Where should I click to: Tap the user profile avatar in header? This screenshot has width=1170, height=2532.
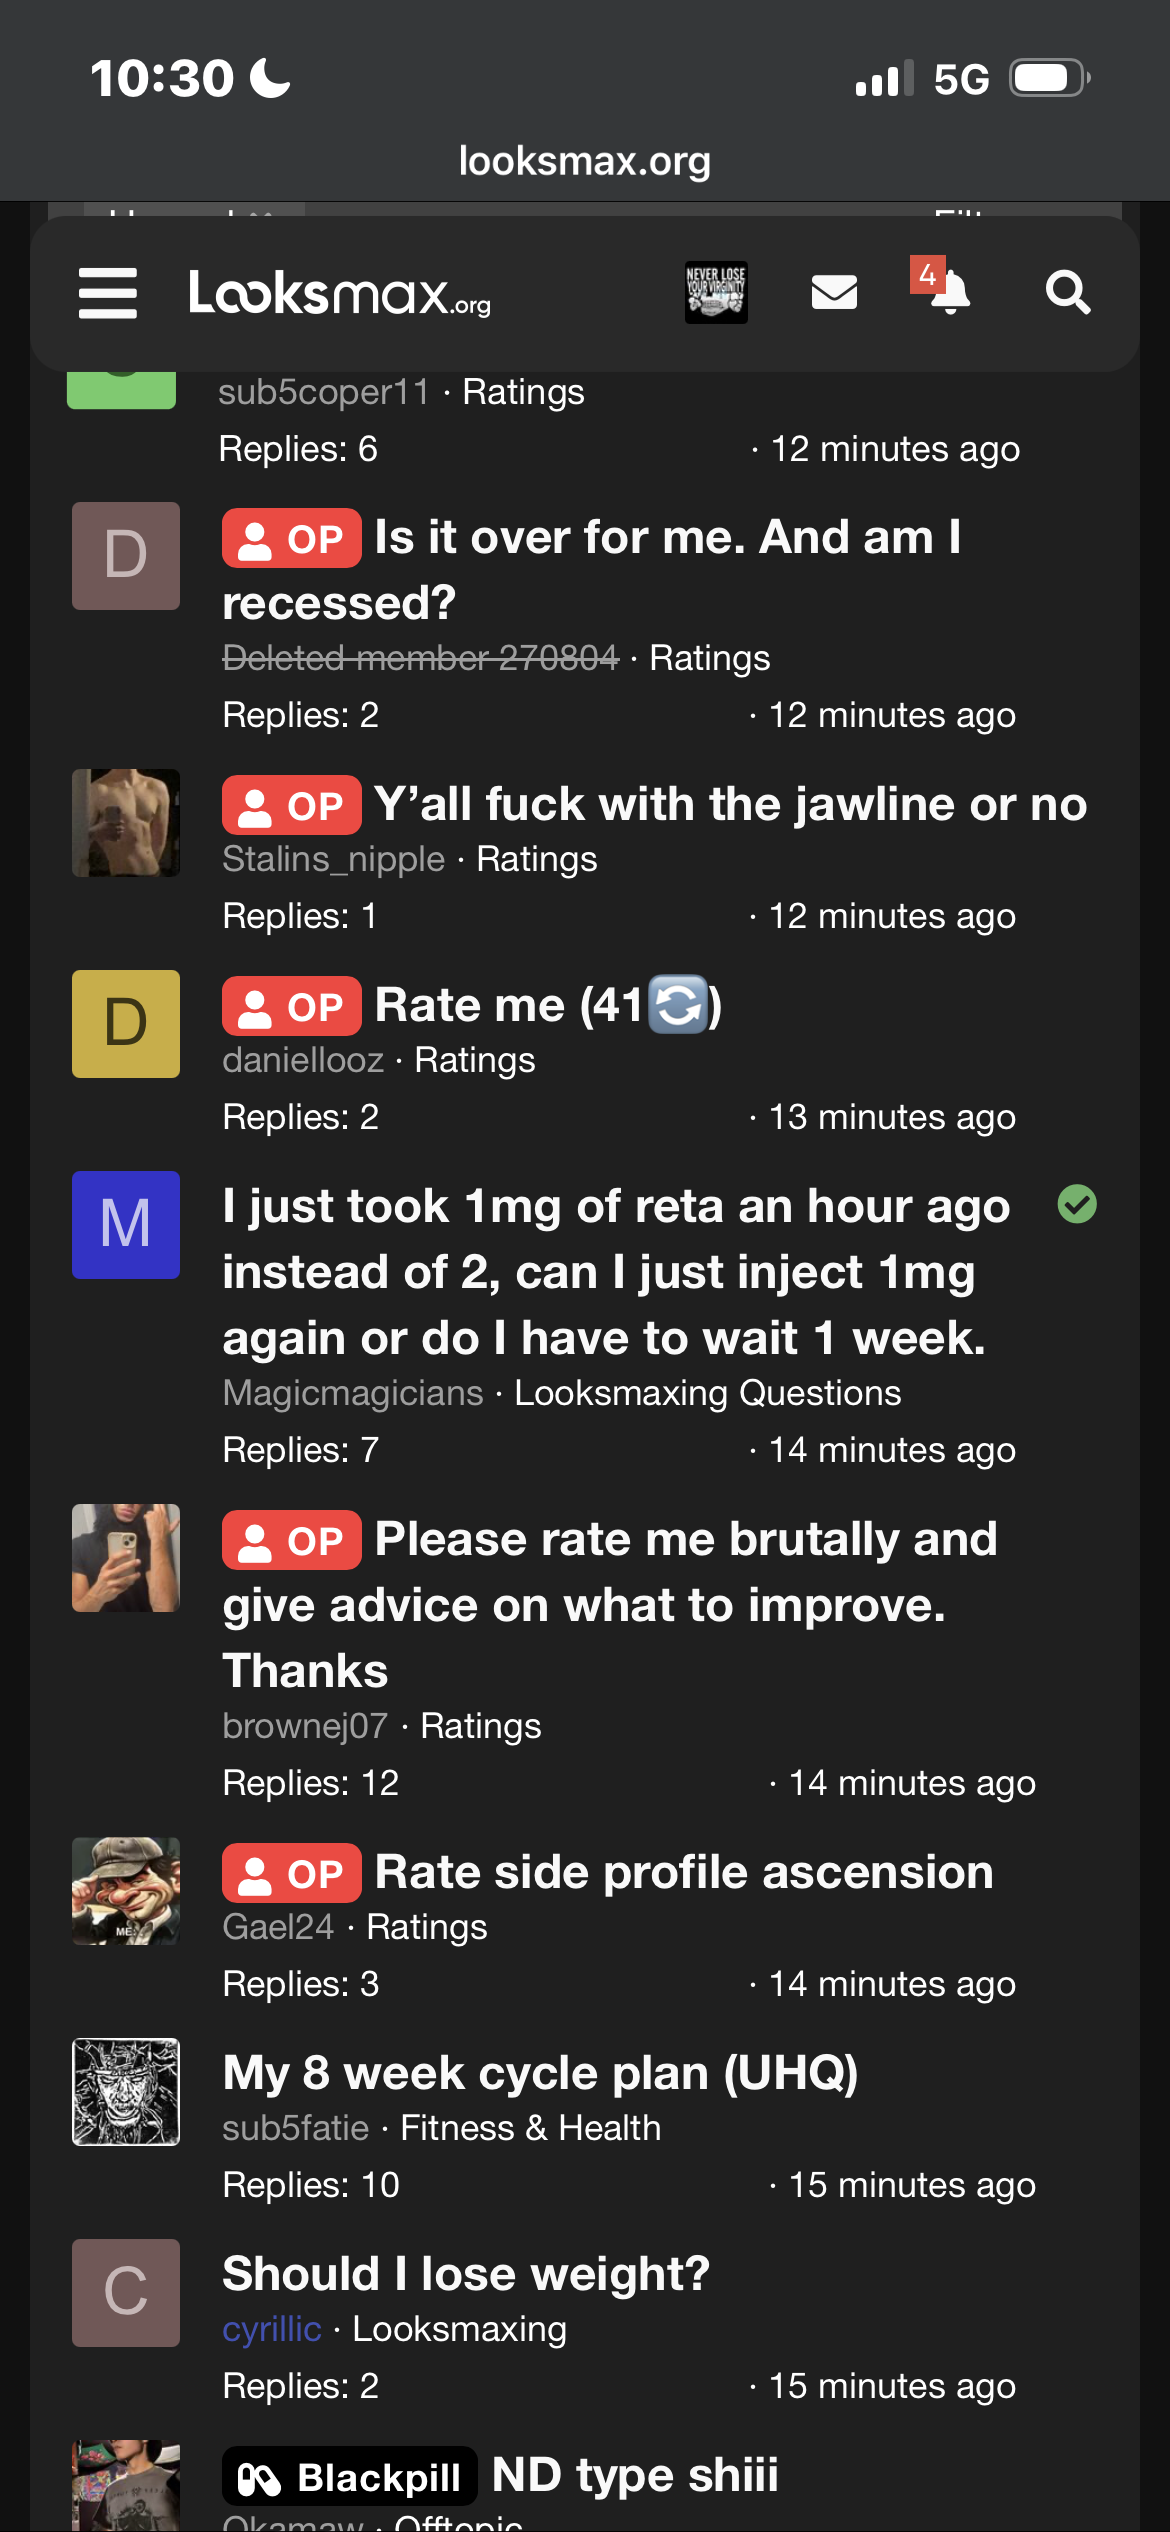[716, 293]
